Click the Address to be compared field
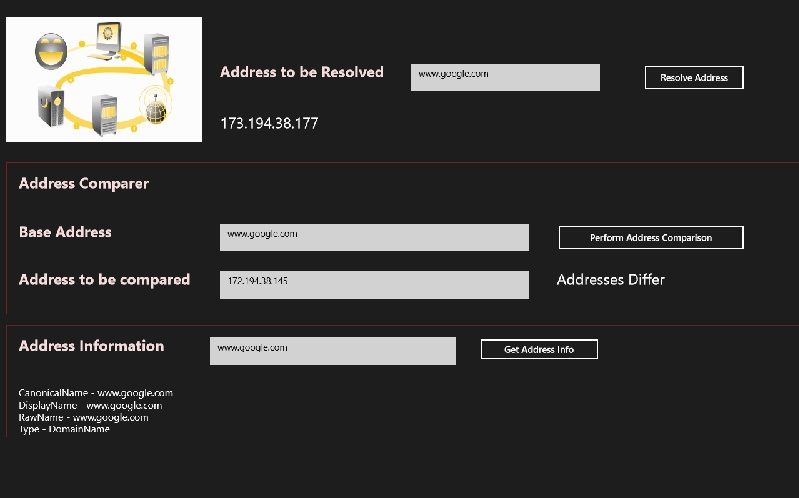 point(374,285)
